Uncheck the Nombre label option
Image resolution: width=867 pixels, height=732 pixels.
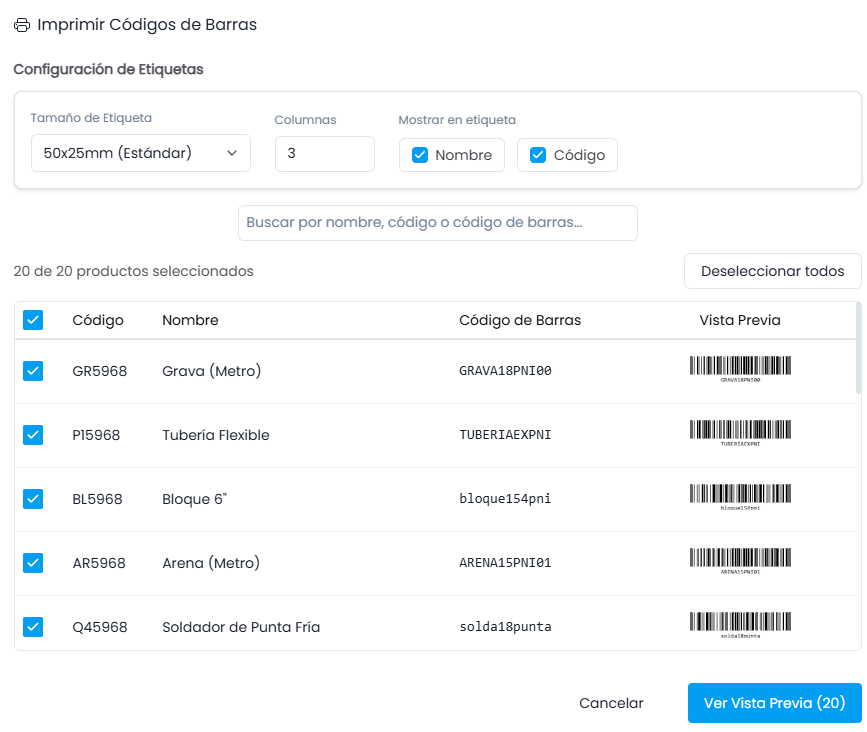420,155
